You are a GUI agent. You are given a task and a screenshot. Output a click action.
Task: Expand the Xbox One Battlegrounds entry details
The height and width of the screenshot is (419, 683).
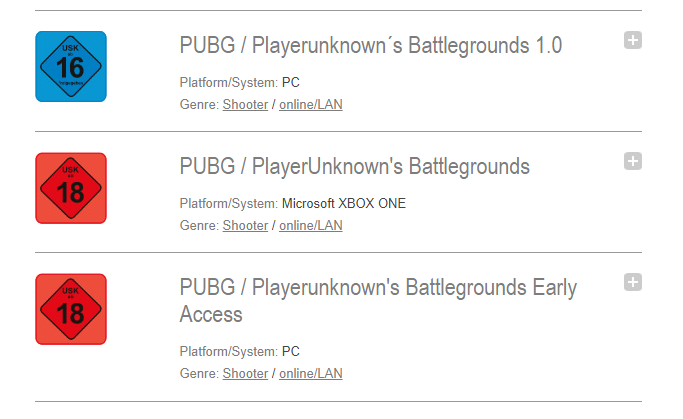click(x=632, y=161)
